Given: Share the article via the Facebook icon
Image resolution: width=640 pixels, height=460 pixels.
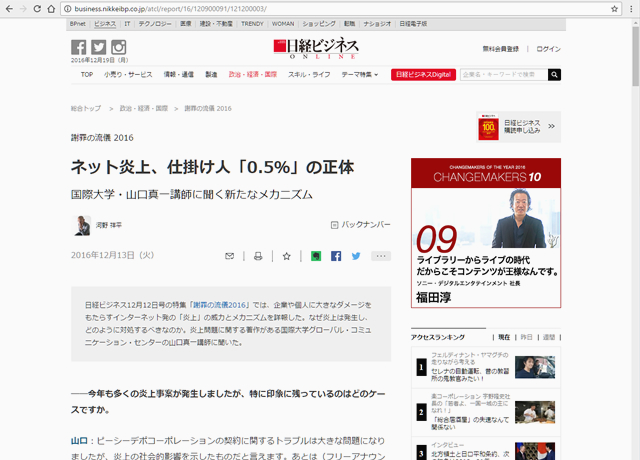Looking at the screenshot, I should [x=336, y=256].
